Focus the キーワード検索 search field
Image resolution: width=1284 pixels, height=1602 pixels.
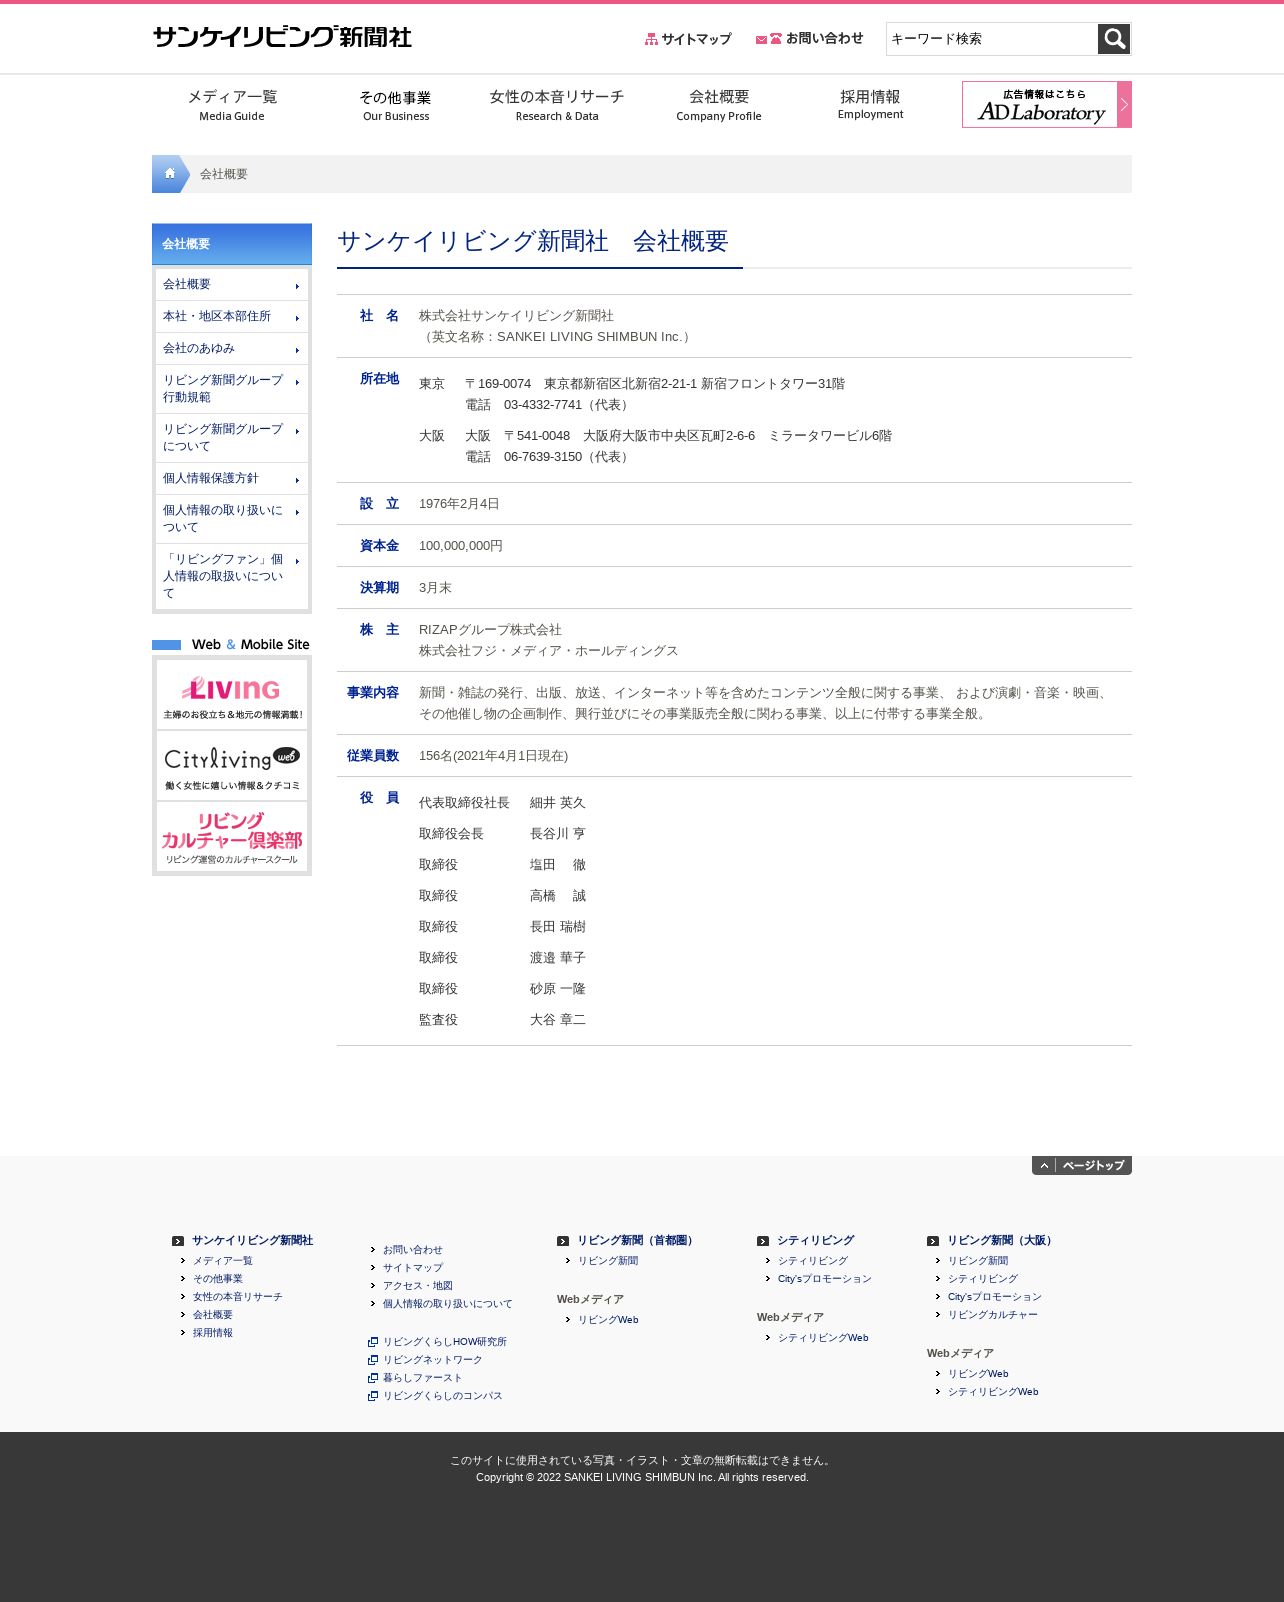pos(992,39)
